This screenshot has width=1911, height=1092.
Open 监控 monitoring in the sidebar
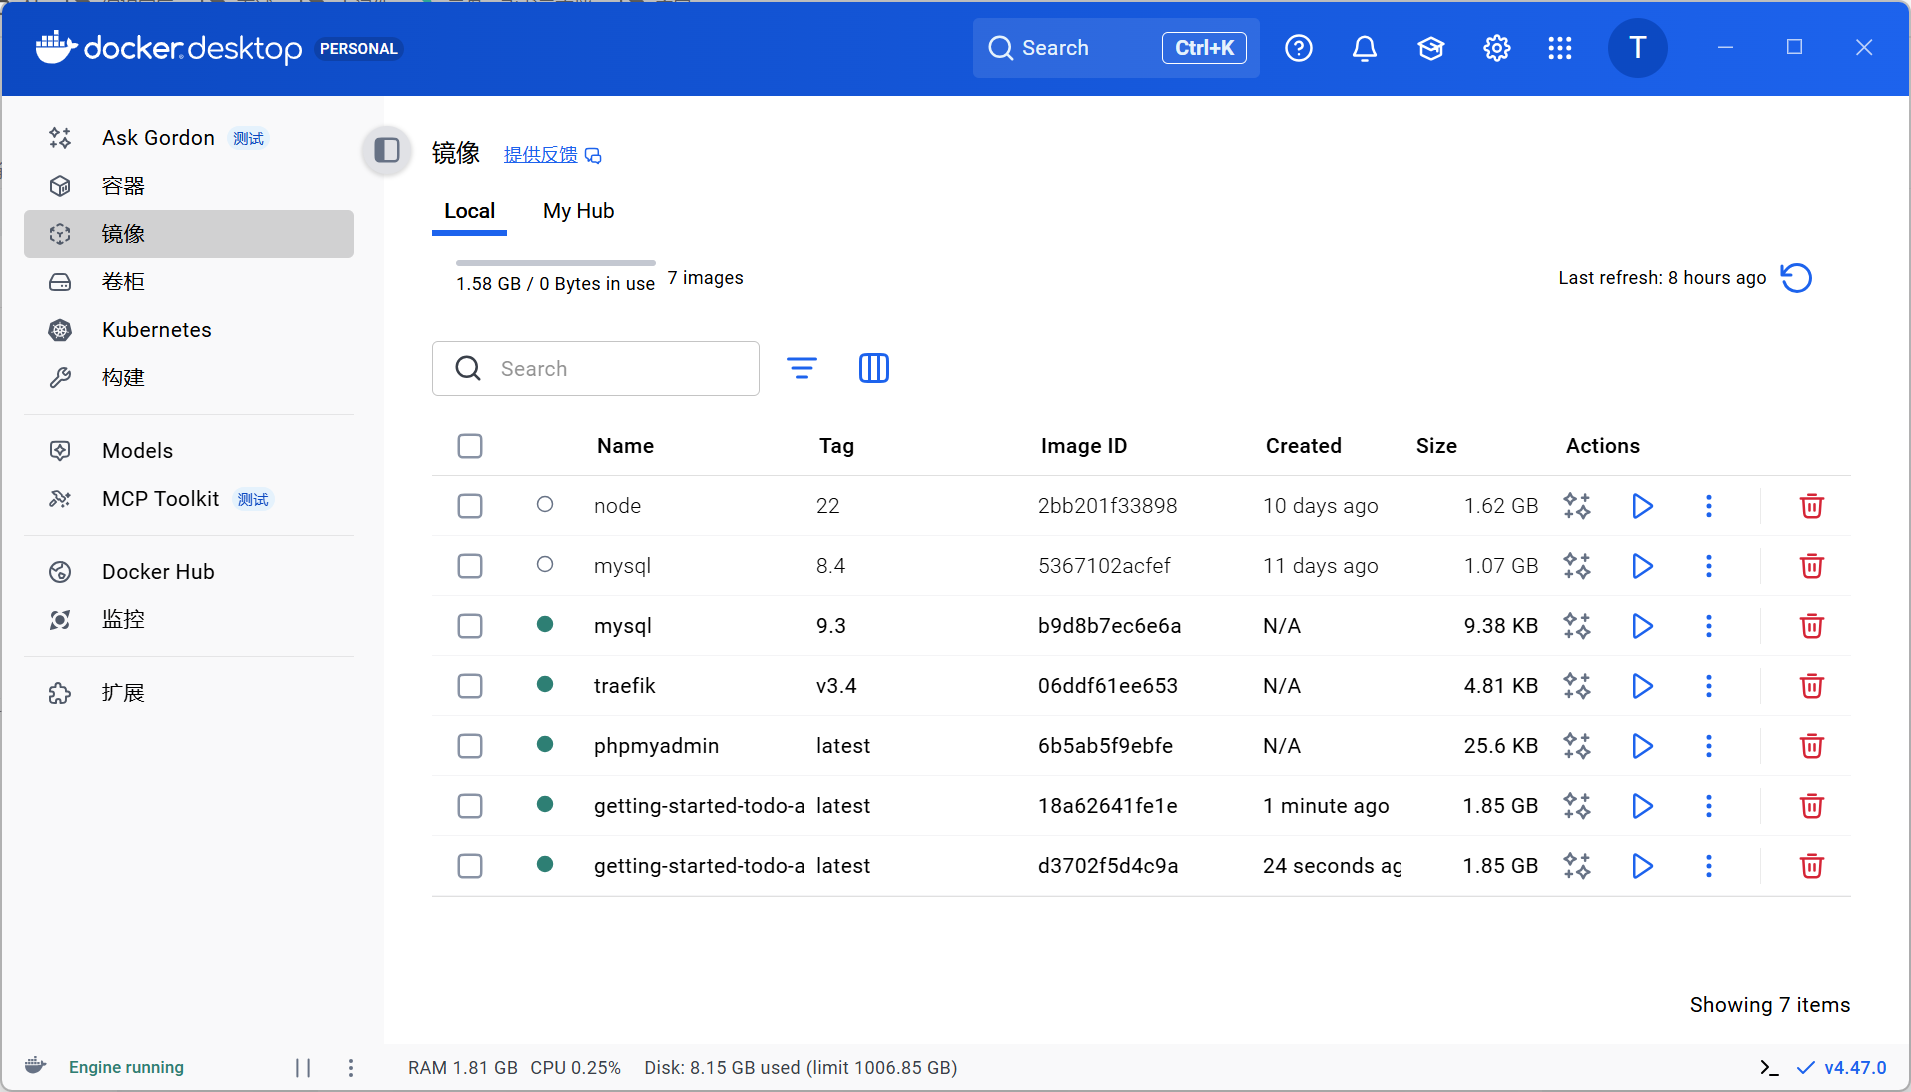[189, 620]
